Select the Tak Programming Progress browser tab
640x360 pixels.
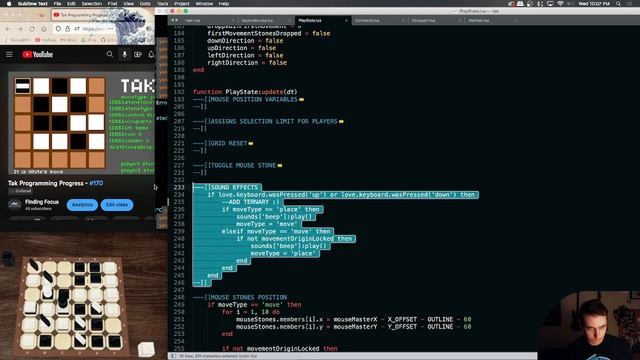pyautogui.click(x=84, y=15)
